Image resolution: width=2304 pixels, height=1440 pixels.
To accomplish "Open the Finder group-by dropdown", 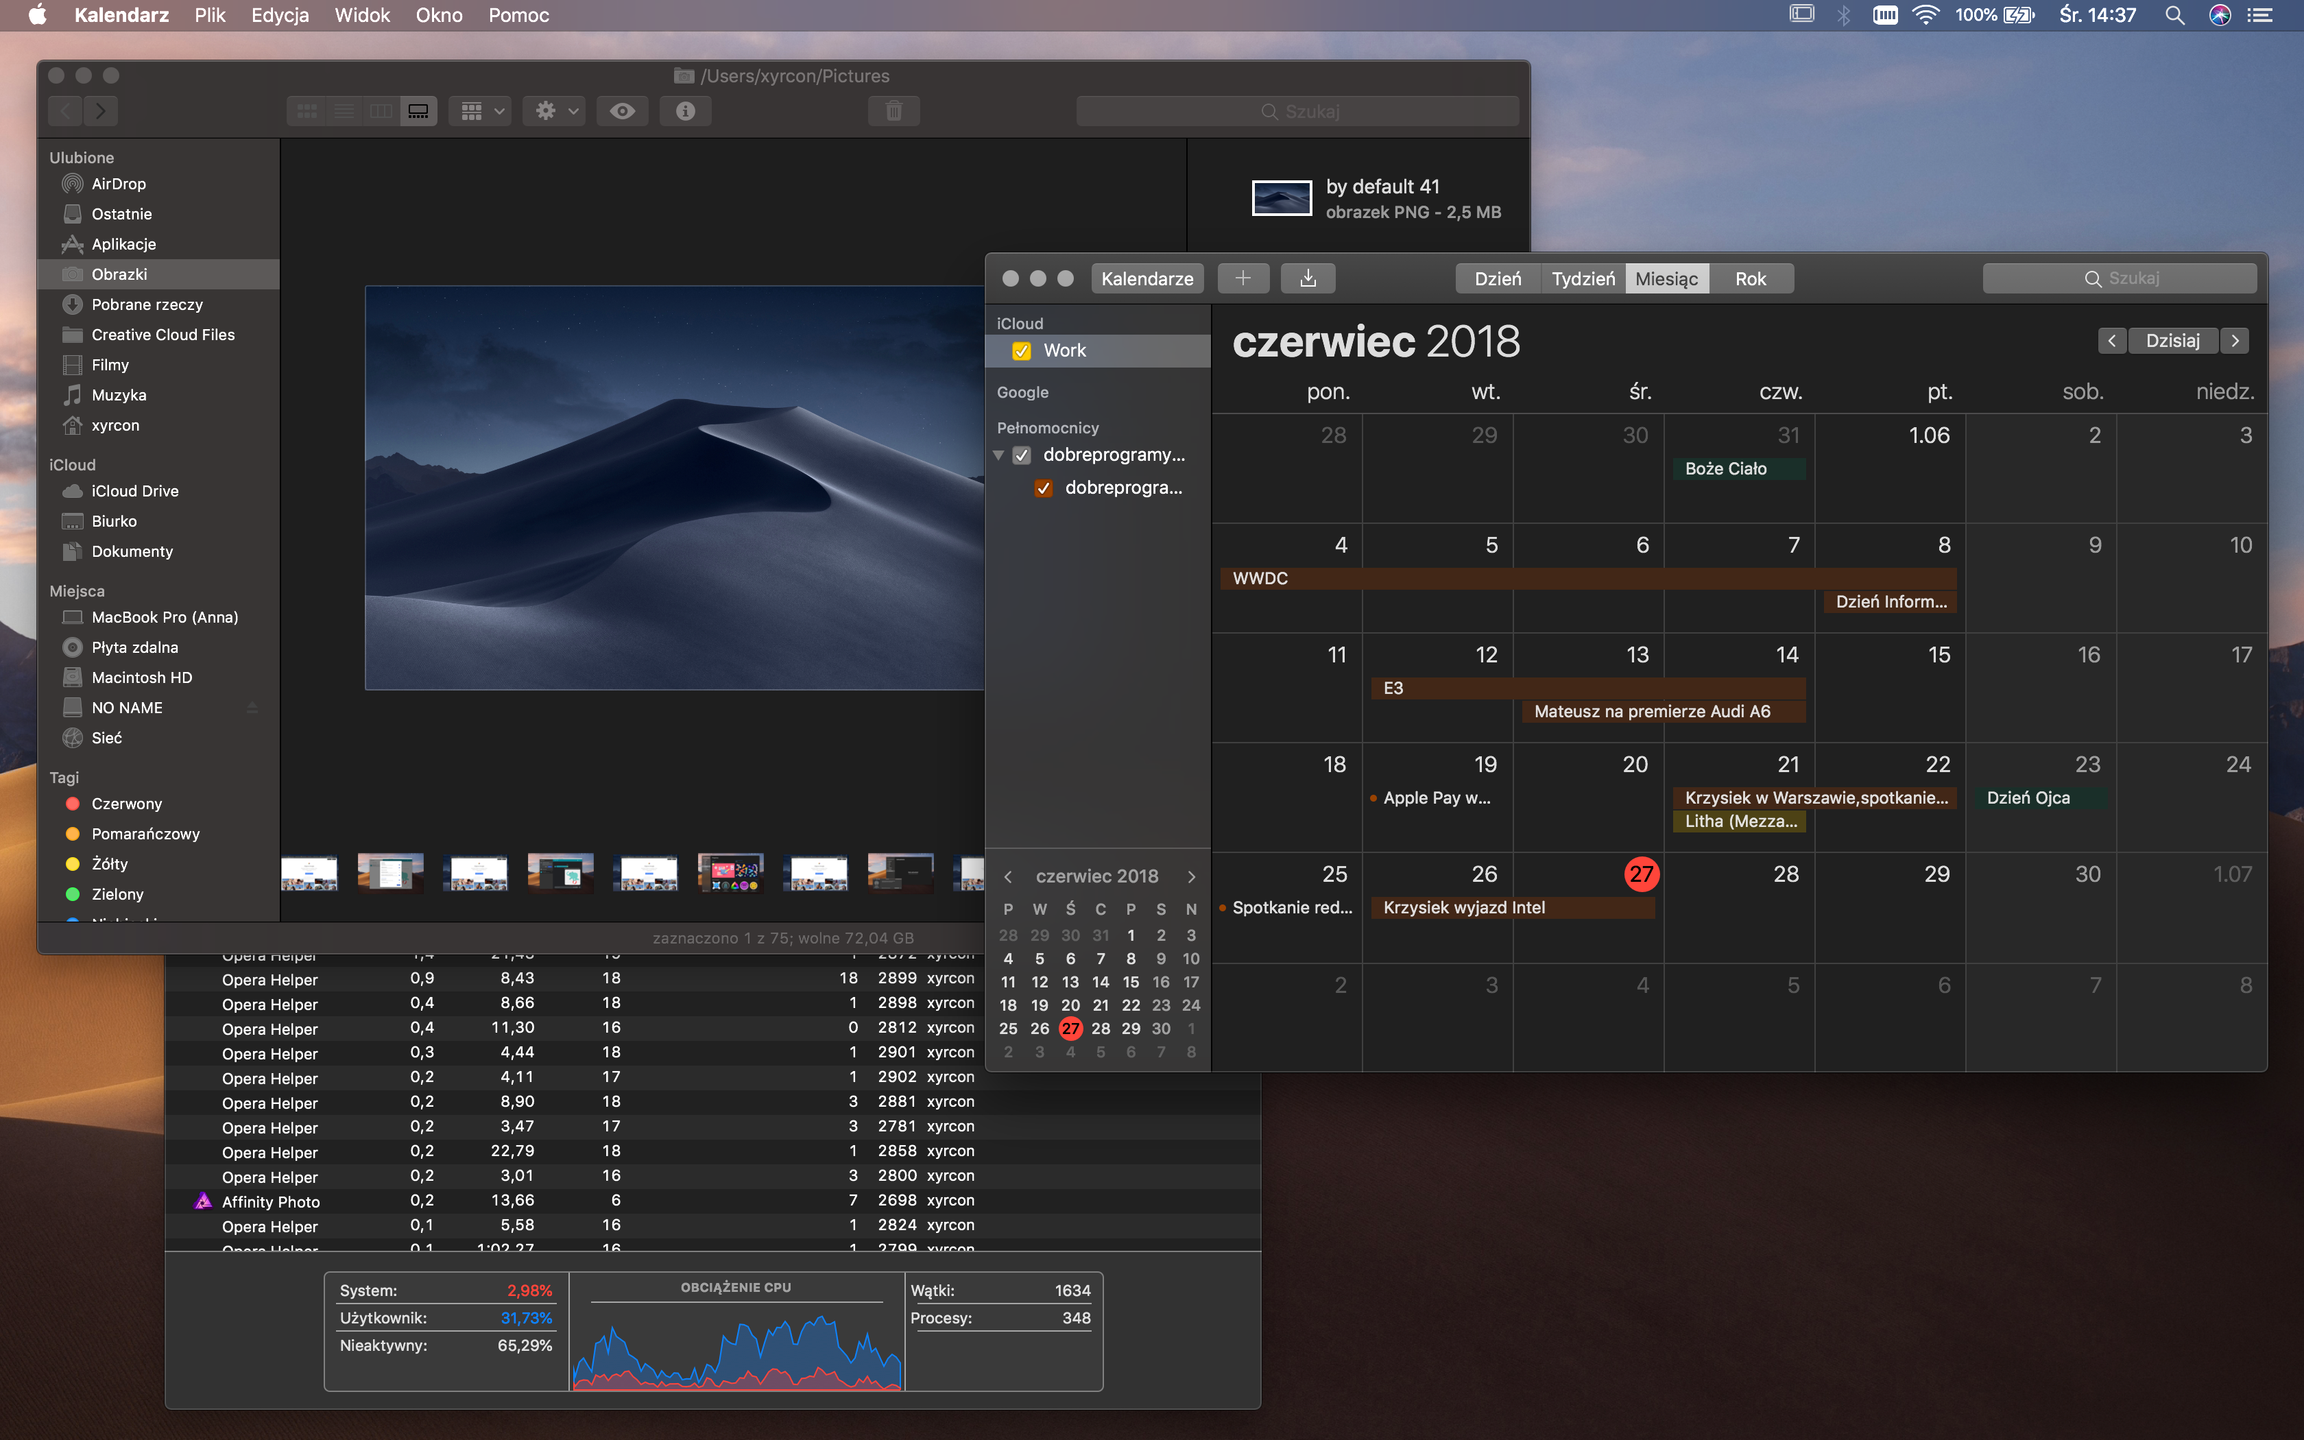I will click(x=482, y=111).
